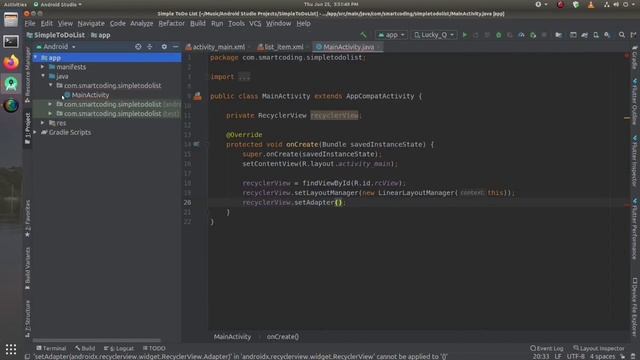Open the File menu
The height and width of the screenshot is (360, 640).
[30, 24]
